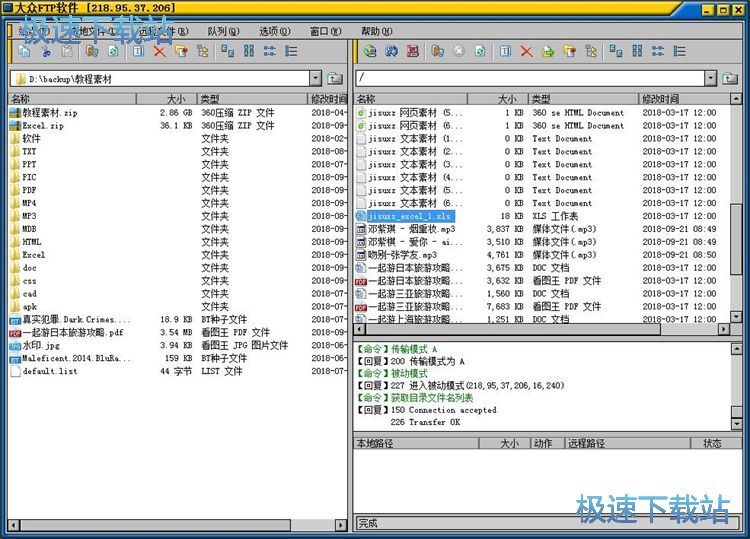Image resolution: width=750 pixels, height=539 pixels.
Task: Click inside the local path field
Action: point(160,78)
